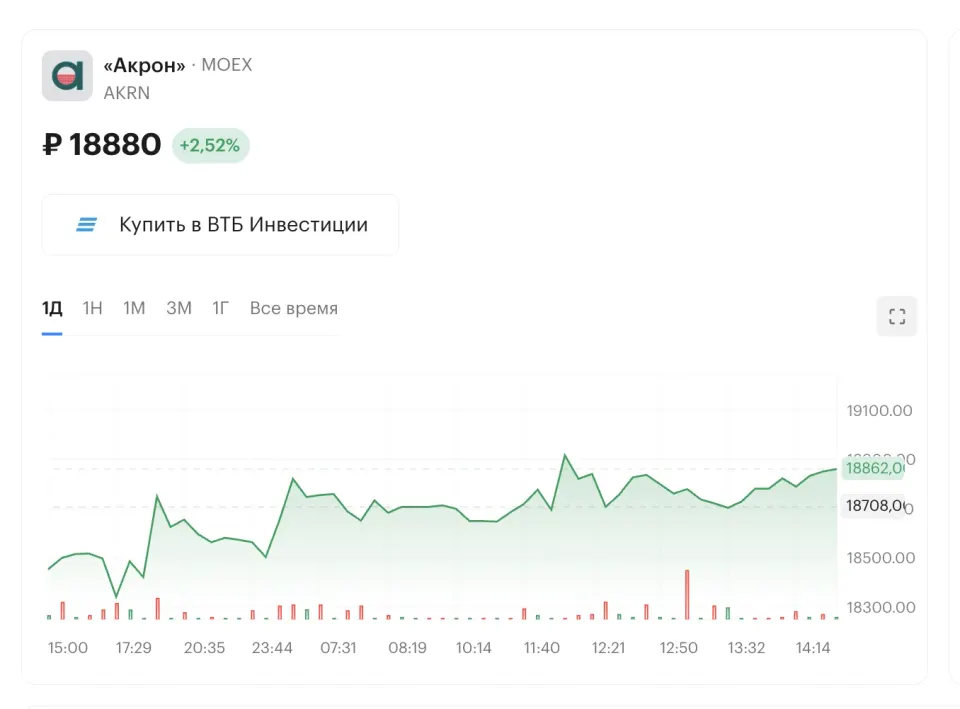960x709 pixels.
Task: Click the 10:14 time axis label
Action: [x=473, y=648]
